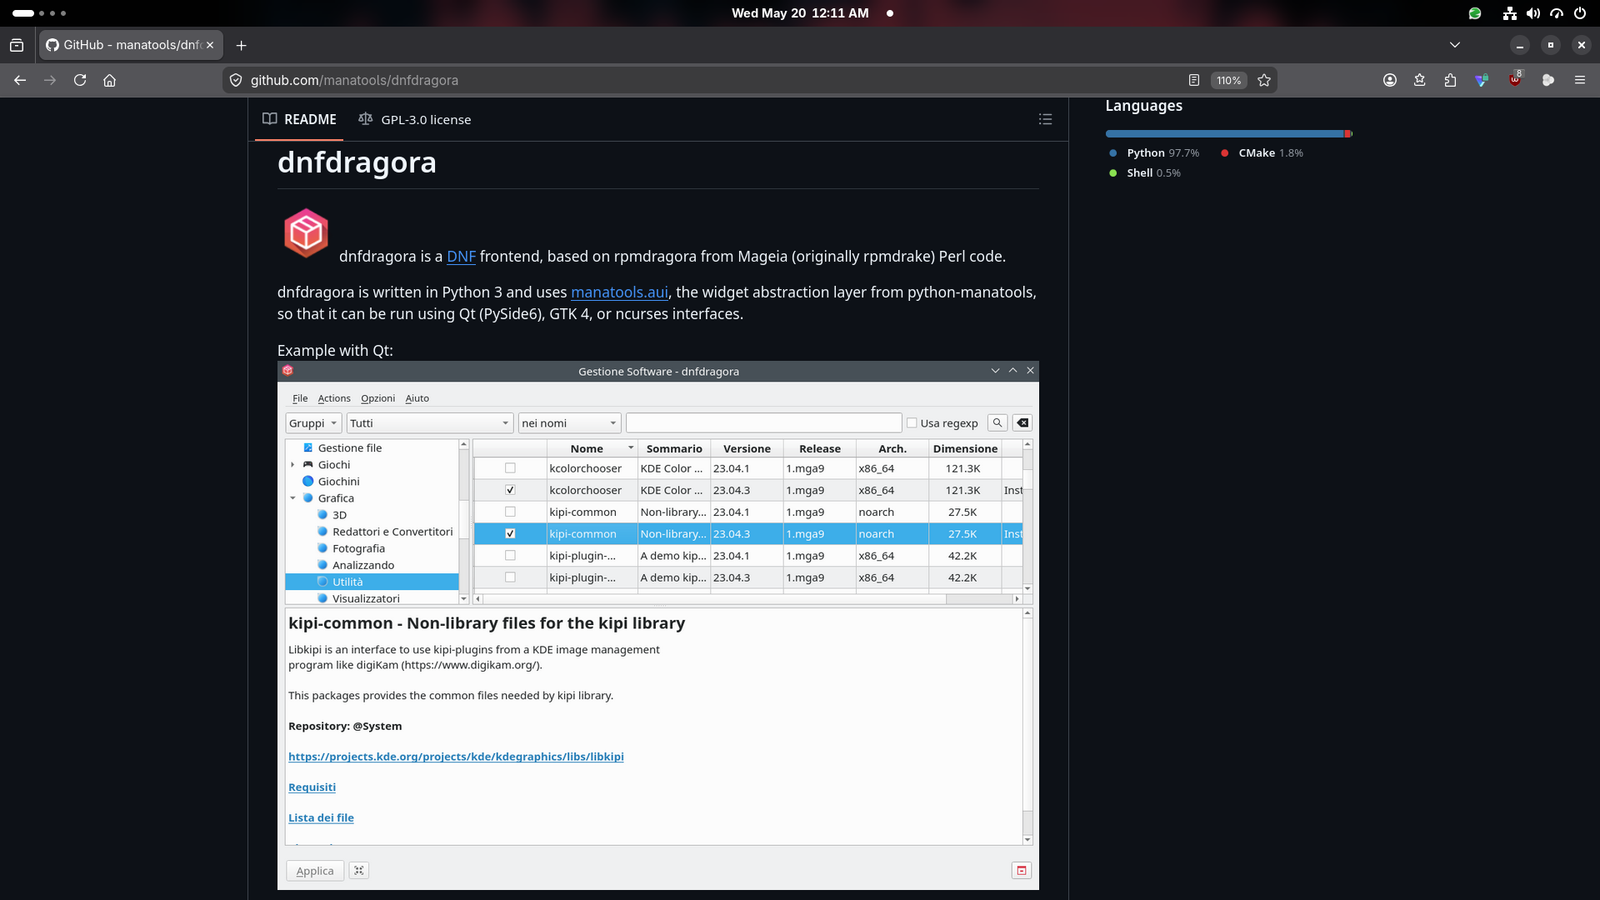Toggle reader view in address bar
This screenshot has height=900, width=1600.
[1194, 80]
